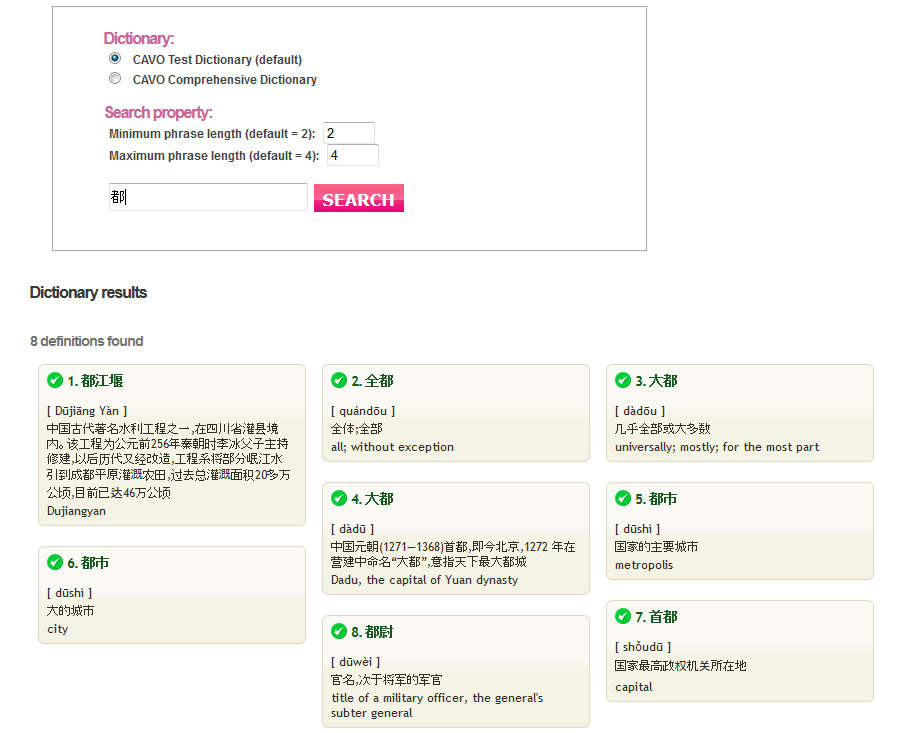Open the 1. 都江堰 result title
912x733 pixels.
[96, 381]
